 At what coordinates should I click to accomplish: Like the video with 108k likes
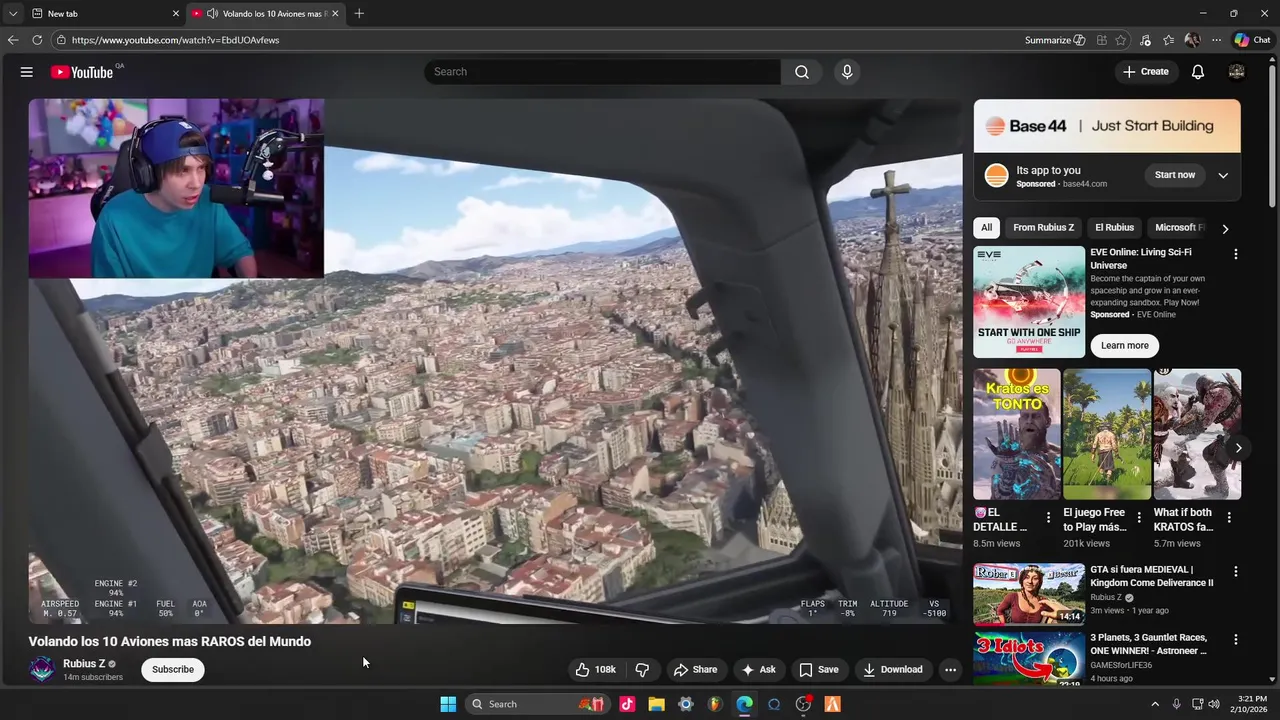point(596,670)
